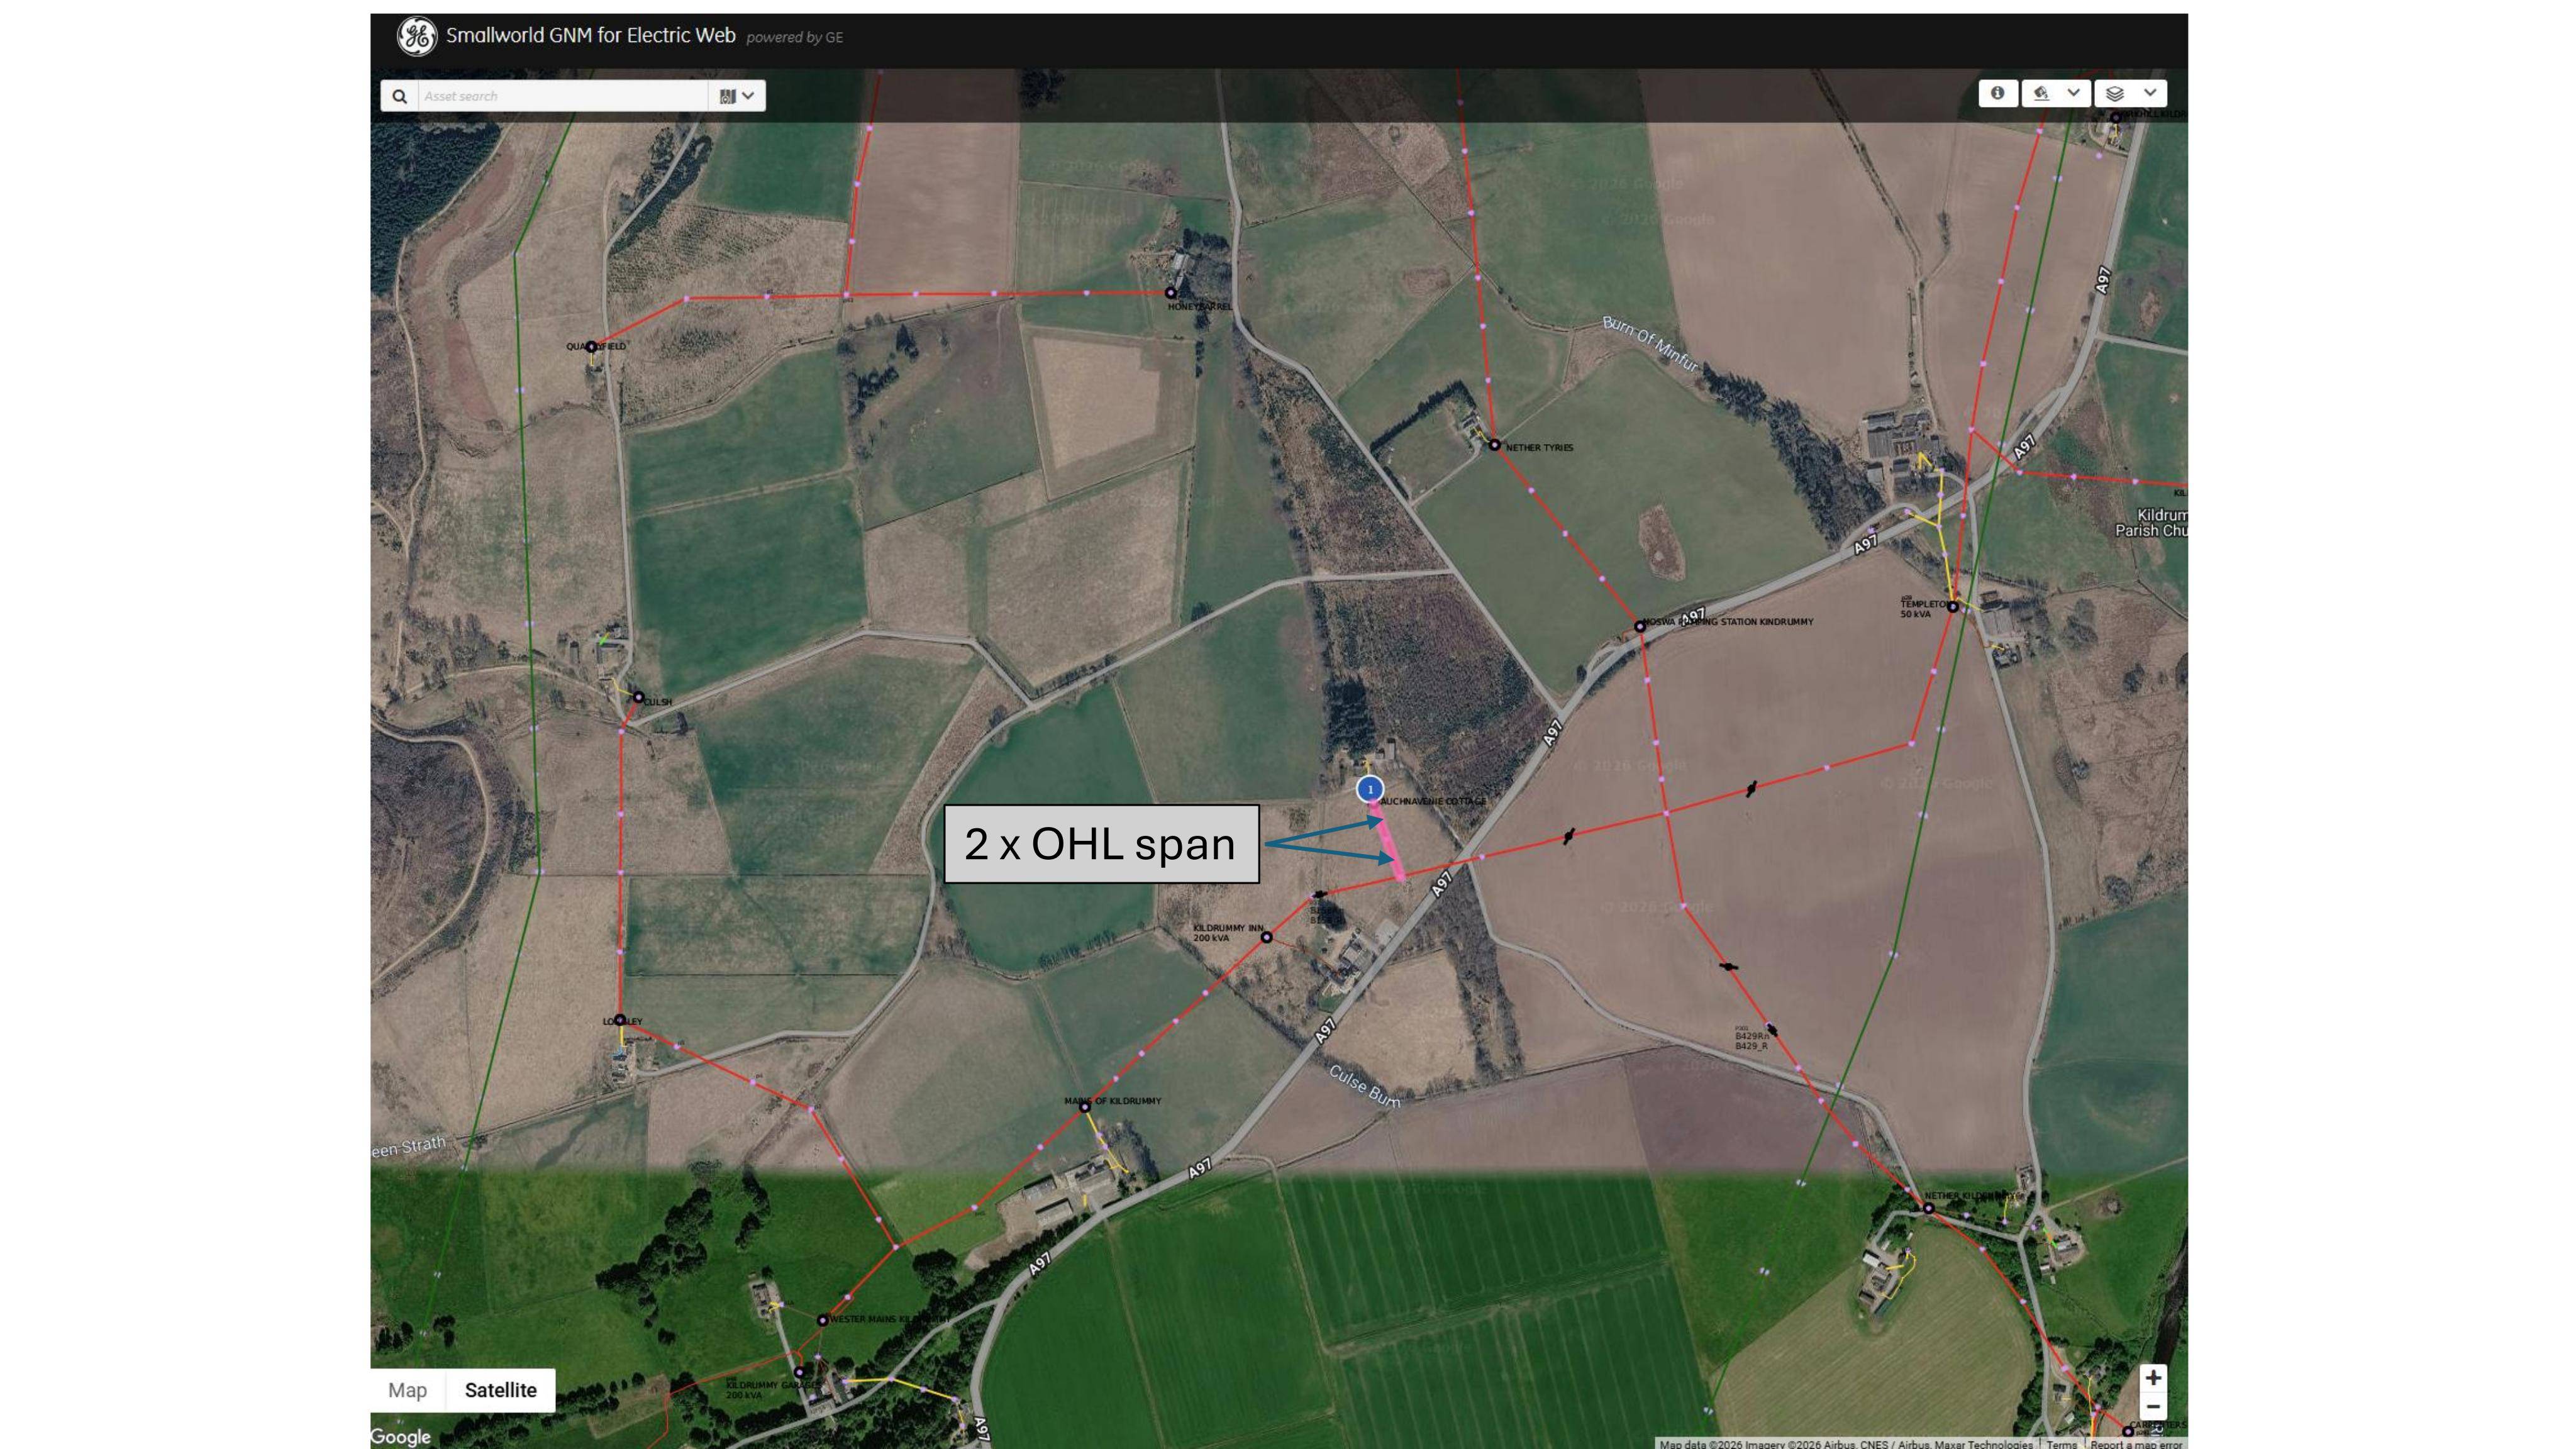The width and height of the screenshot is (2576, 1449).
Task: Switch to the Map view tab
Action: click(407, 1390)
